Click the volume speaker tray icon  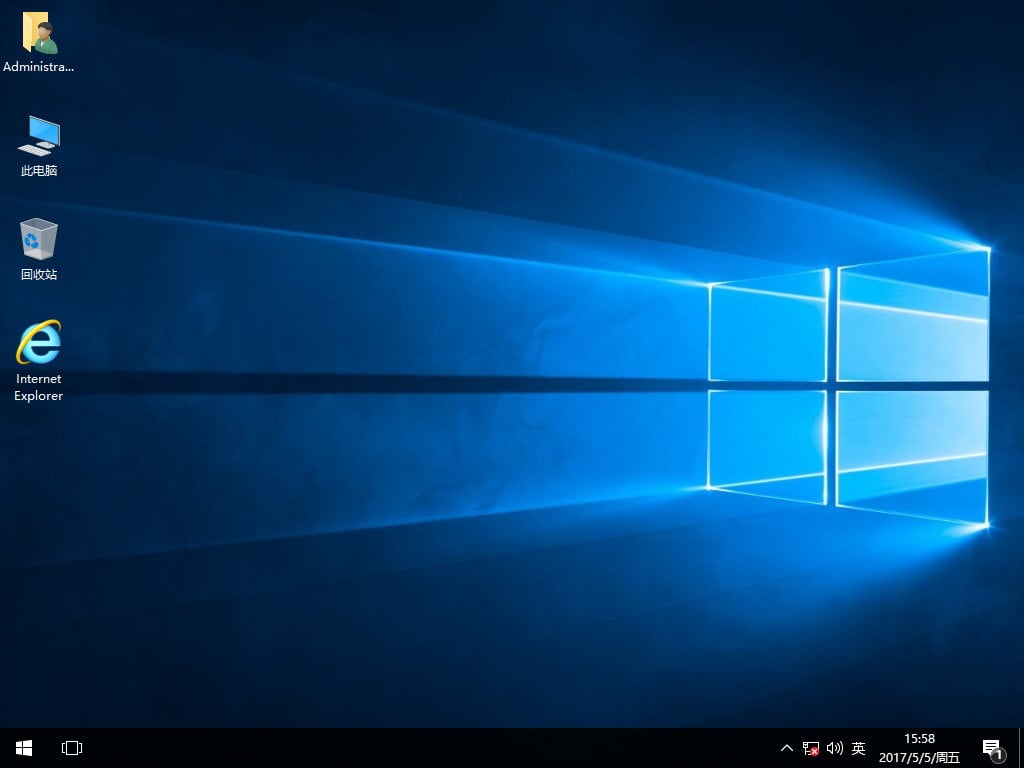835,748
